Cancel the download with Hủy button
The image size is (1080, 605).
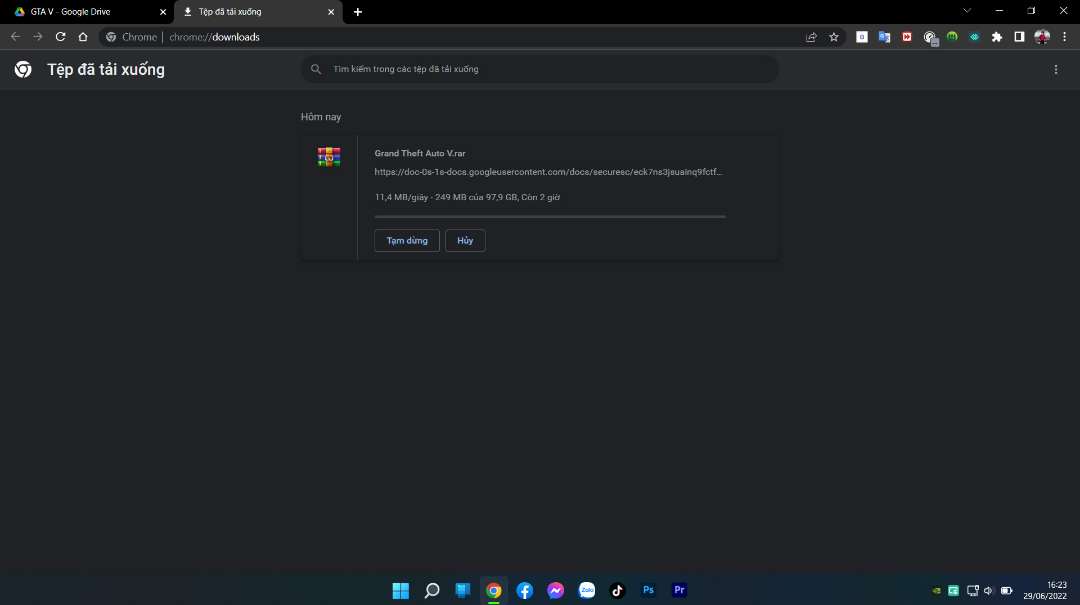(x=465, y=240)
